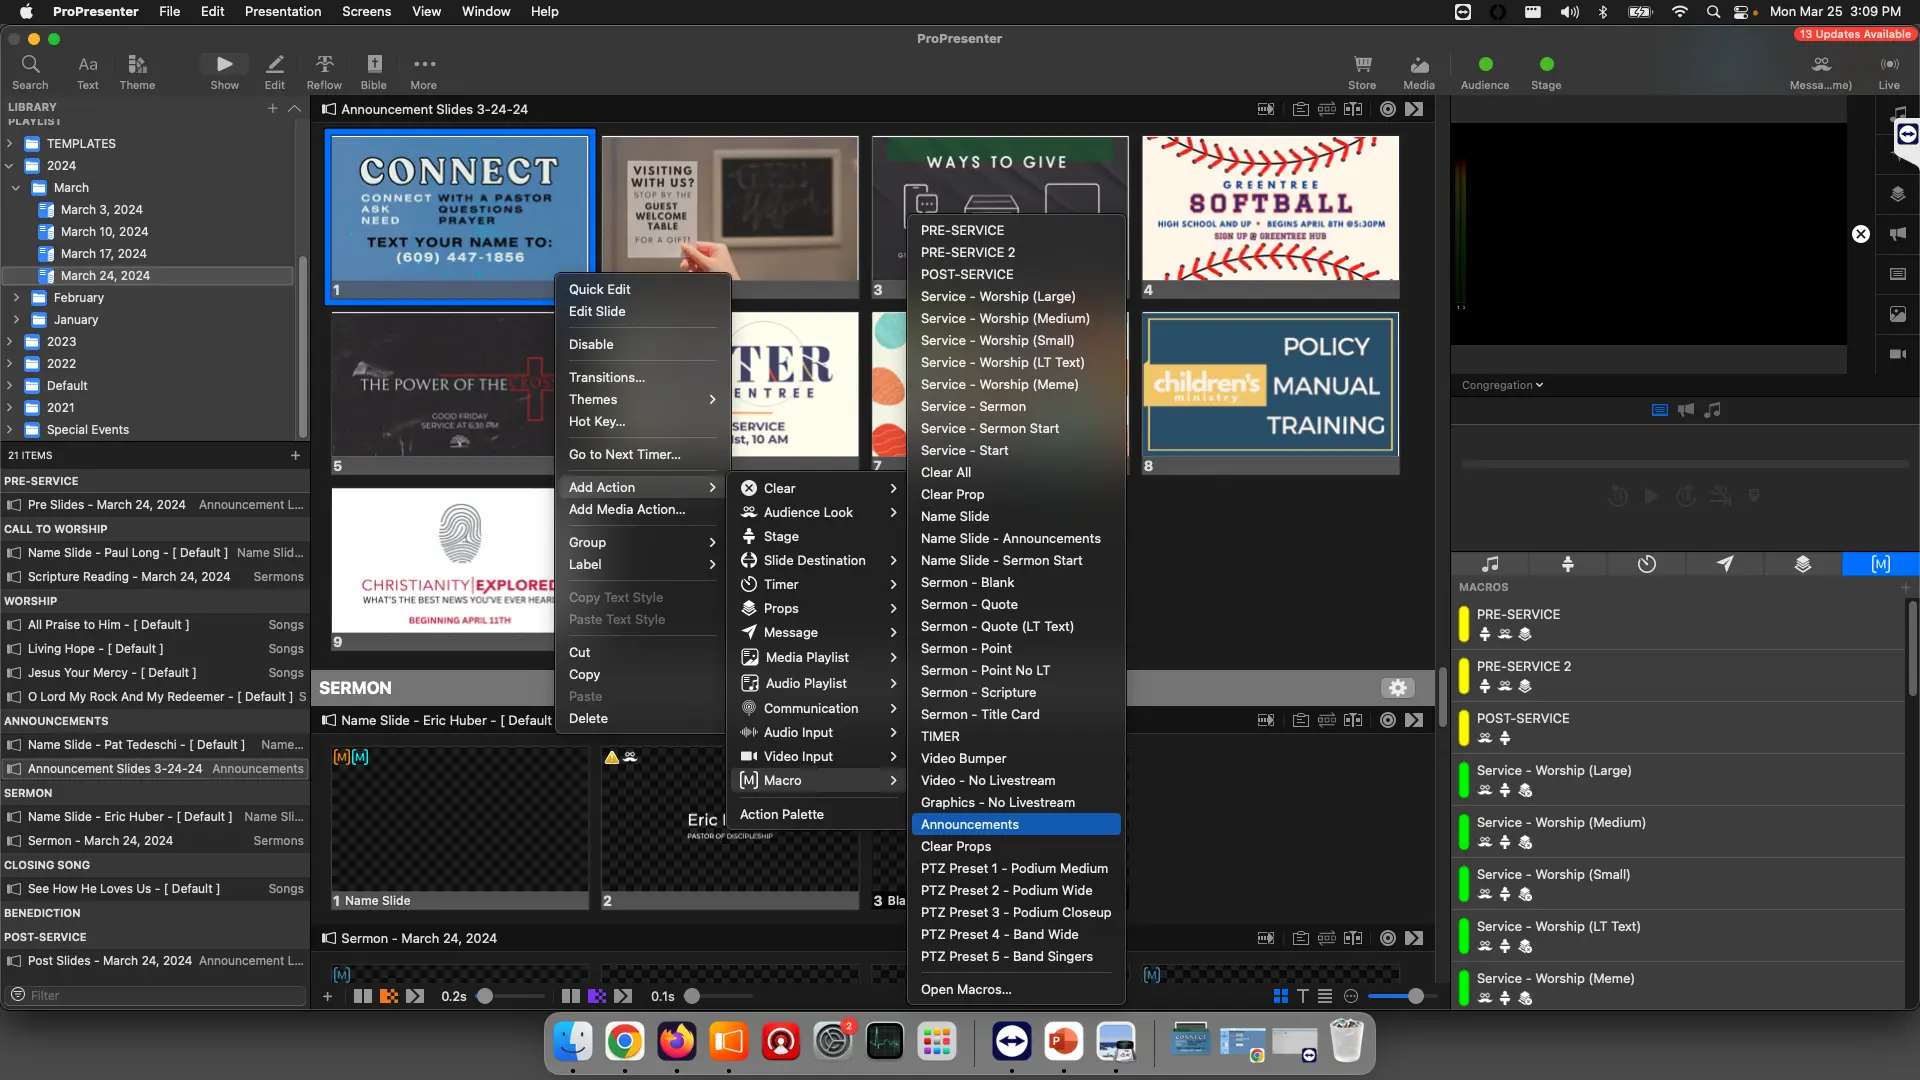This screenshot has height=1080, width=1920.
Task: Open the Timers tab icon
Action: point(1646,564)
